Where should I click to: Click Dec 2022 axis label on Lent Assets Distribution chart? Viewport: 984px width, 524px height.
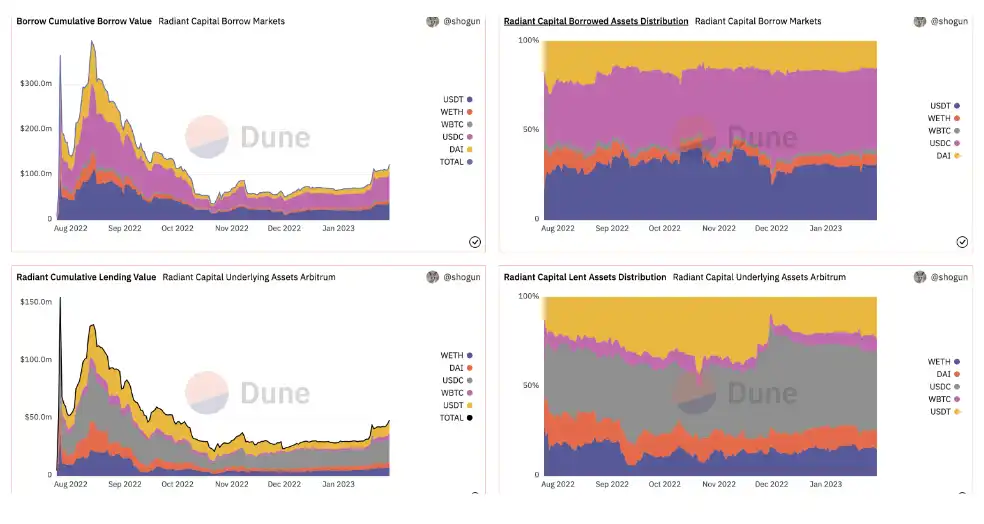point(771,484)
